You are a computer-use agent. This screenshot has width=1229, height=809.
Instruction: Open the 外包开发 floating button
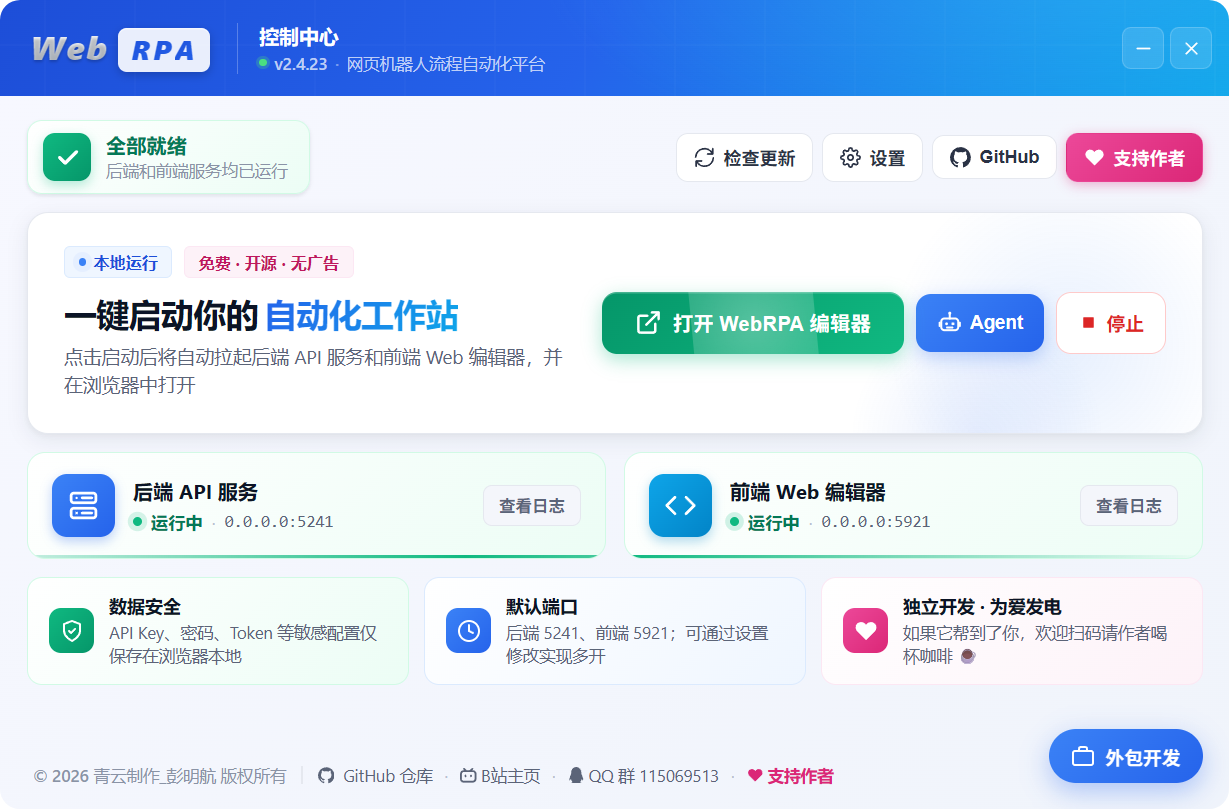(1126, 756)
